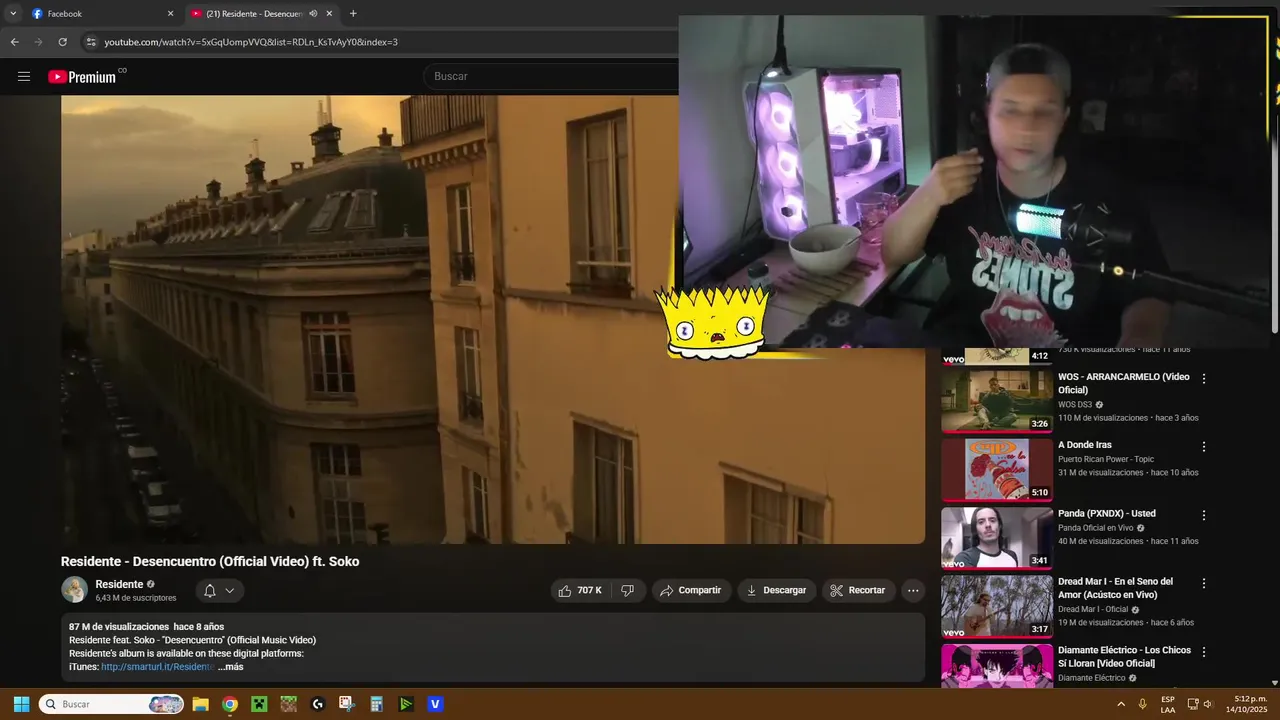Viewport: 1280px width, 720px height.
Task: Follow the smarturl.it iTunes link
Action: [x=157, y=667]
